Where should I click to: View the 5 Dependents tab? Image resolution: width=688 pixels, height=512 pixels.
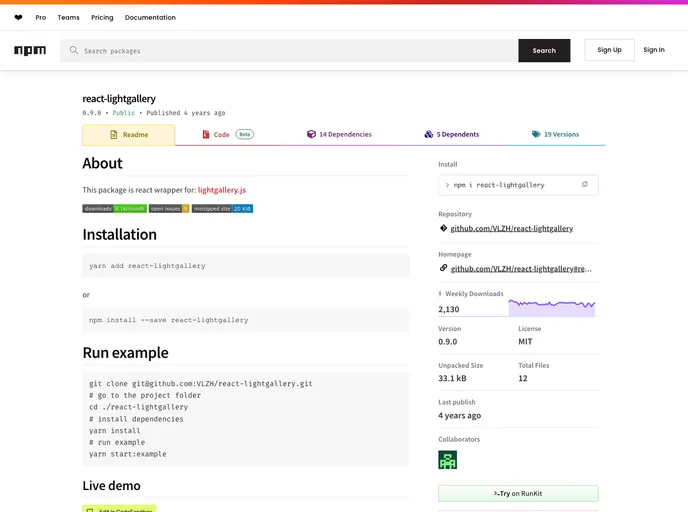pyautogui.click(x=451, y=134)
